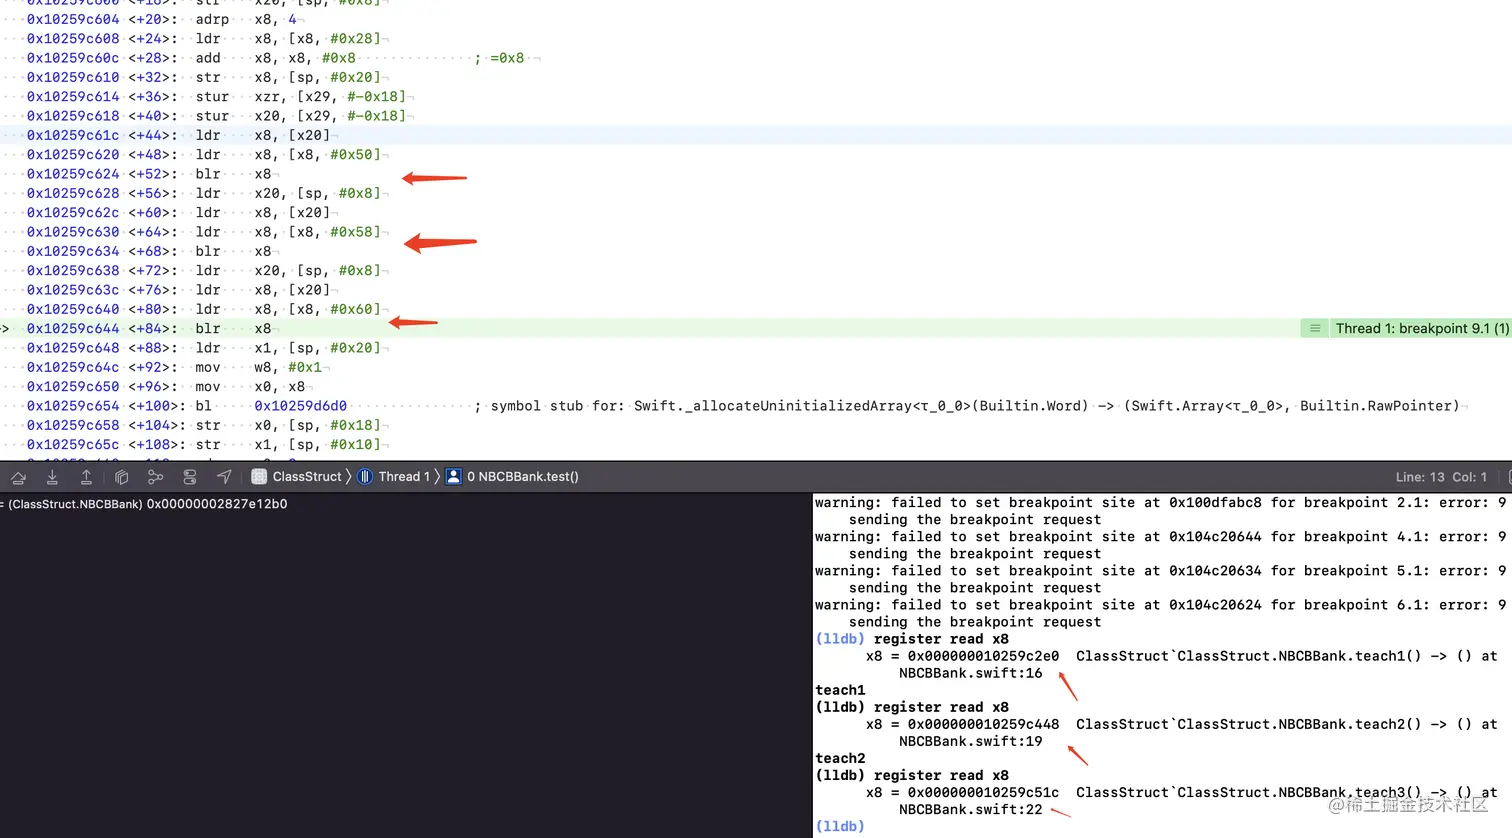Click the Step Into debug icon
The image size is (1512, 838).
point(52,477)
